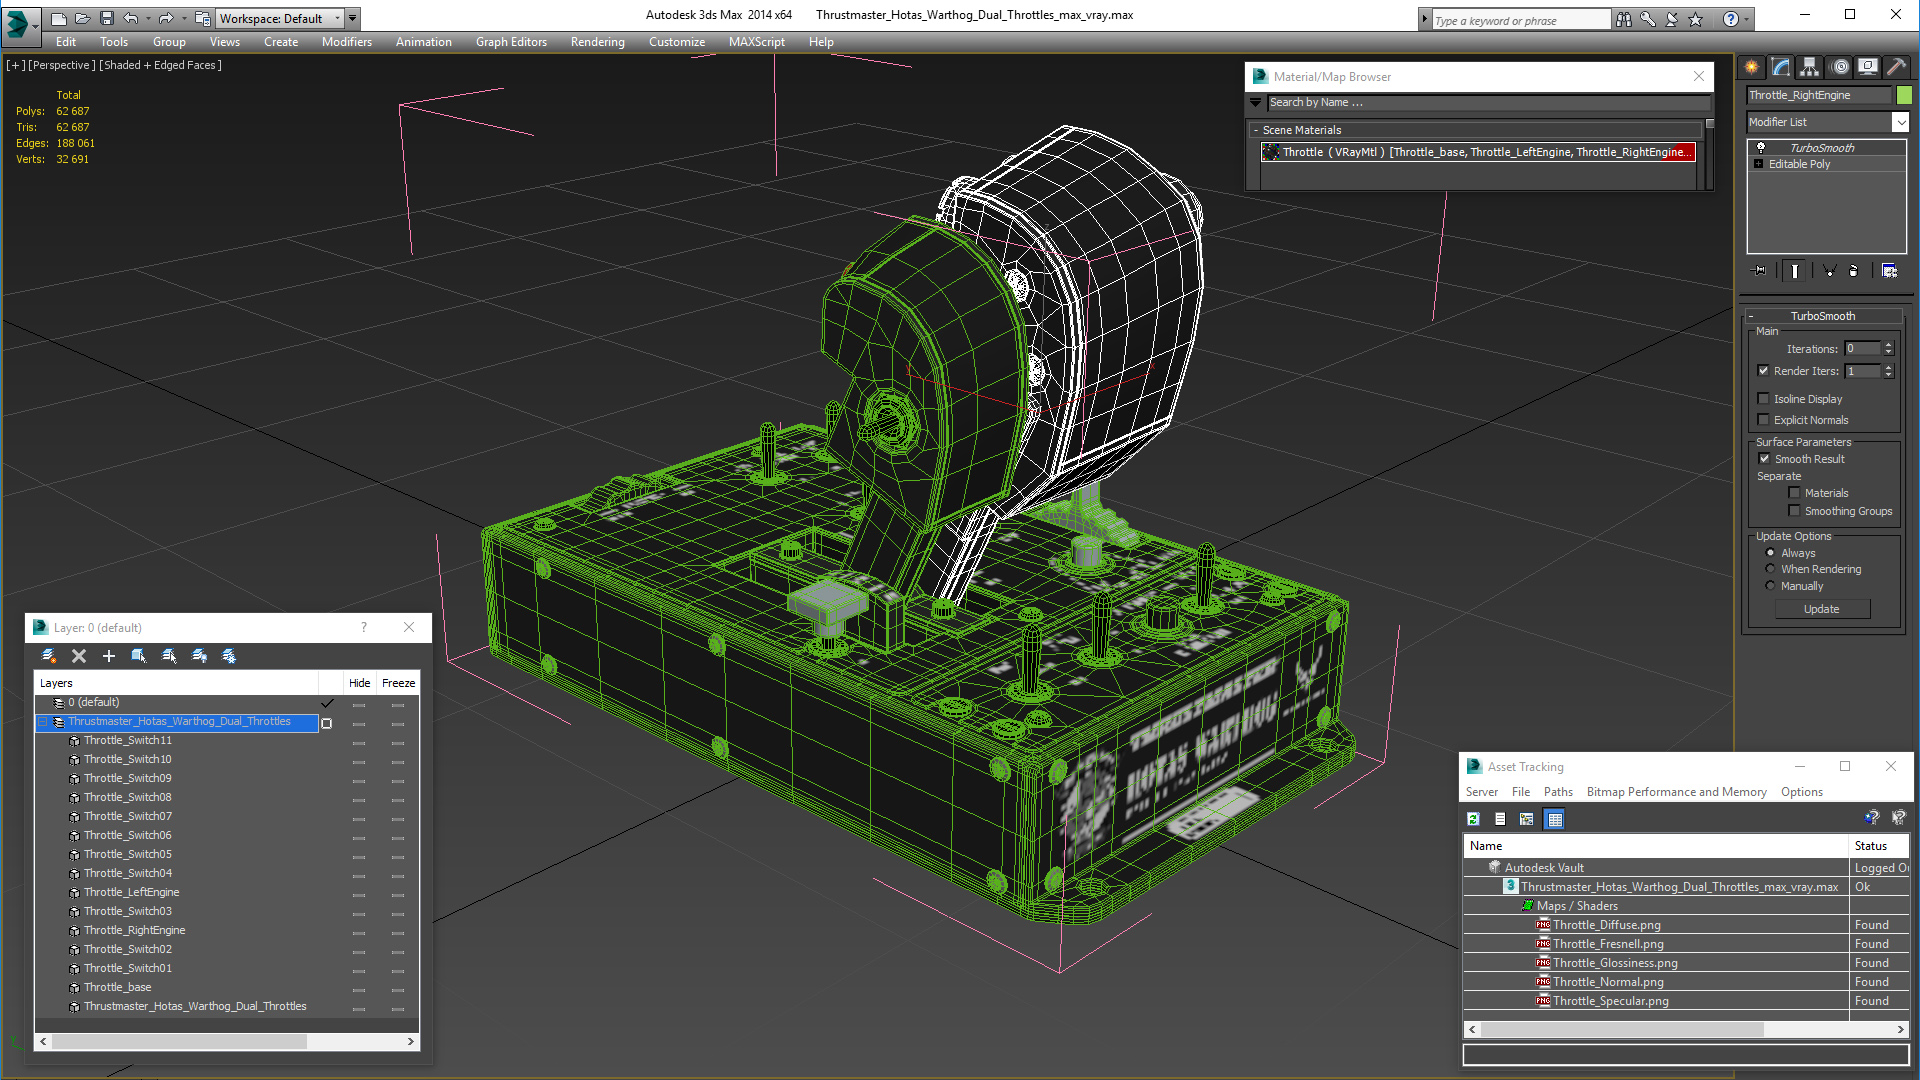Toggle TurboSmooth modifier lightbulb visibility
The width and height of the screenshot is (1920, 1080).
click(x=1761, y=148)
